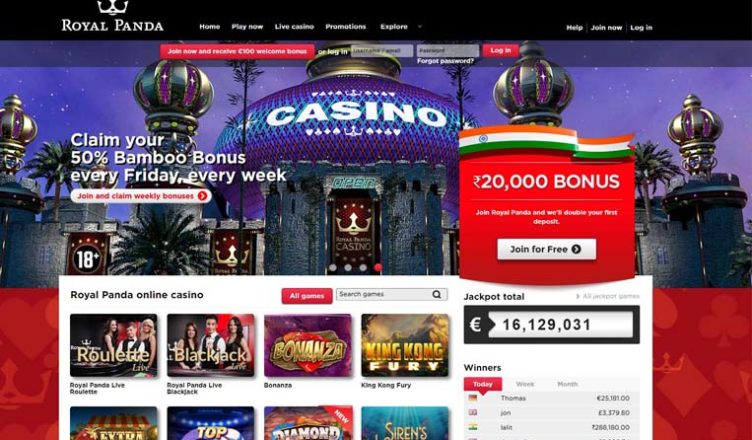
Task: Select the first carousel slide dot
Action: [x=333, y=267]
